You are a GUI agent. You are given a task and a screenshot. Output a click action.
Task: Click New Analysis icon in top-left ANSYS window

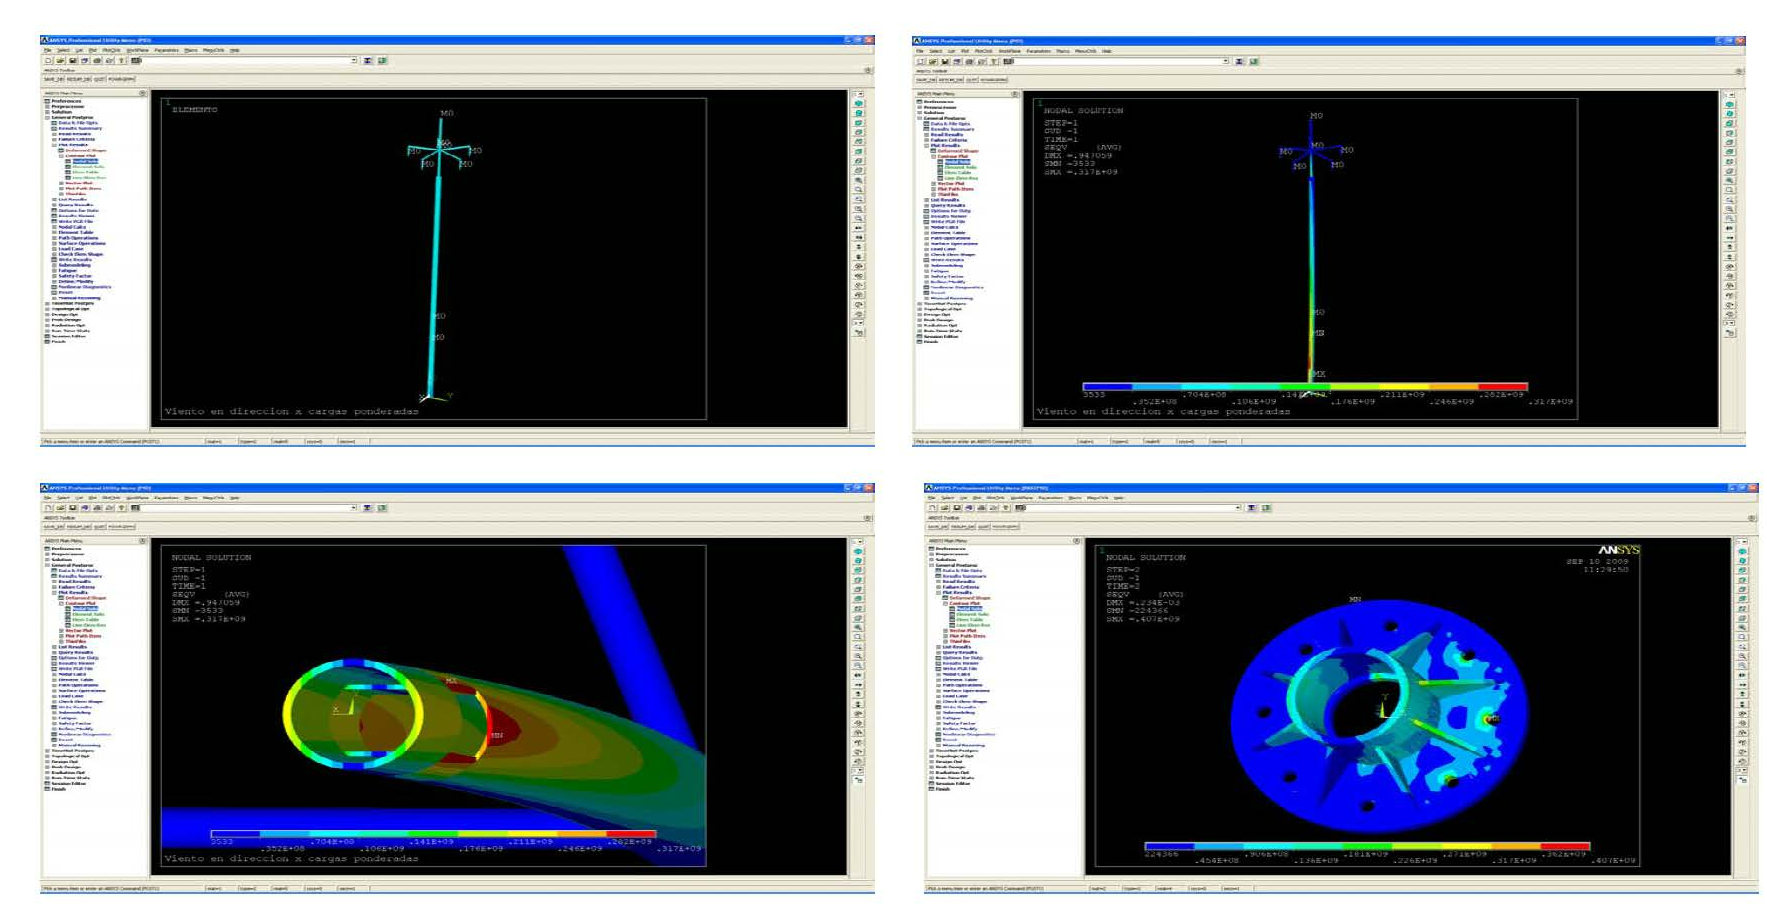click(x=48, y=61)
